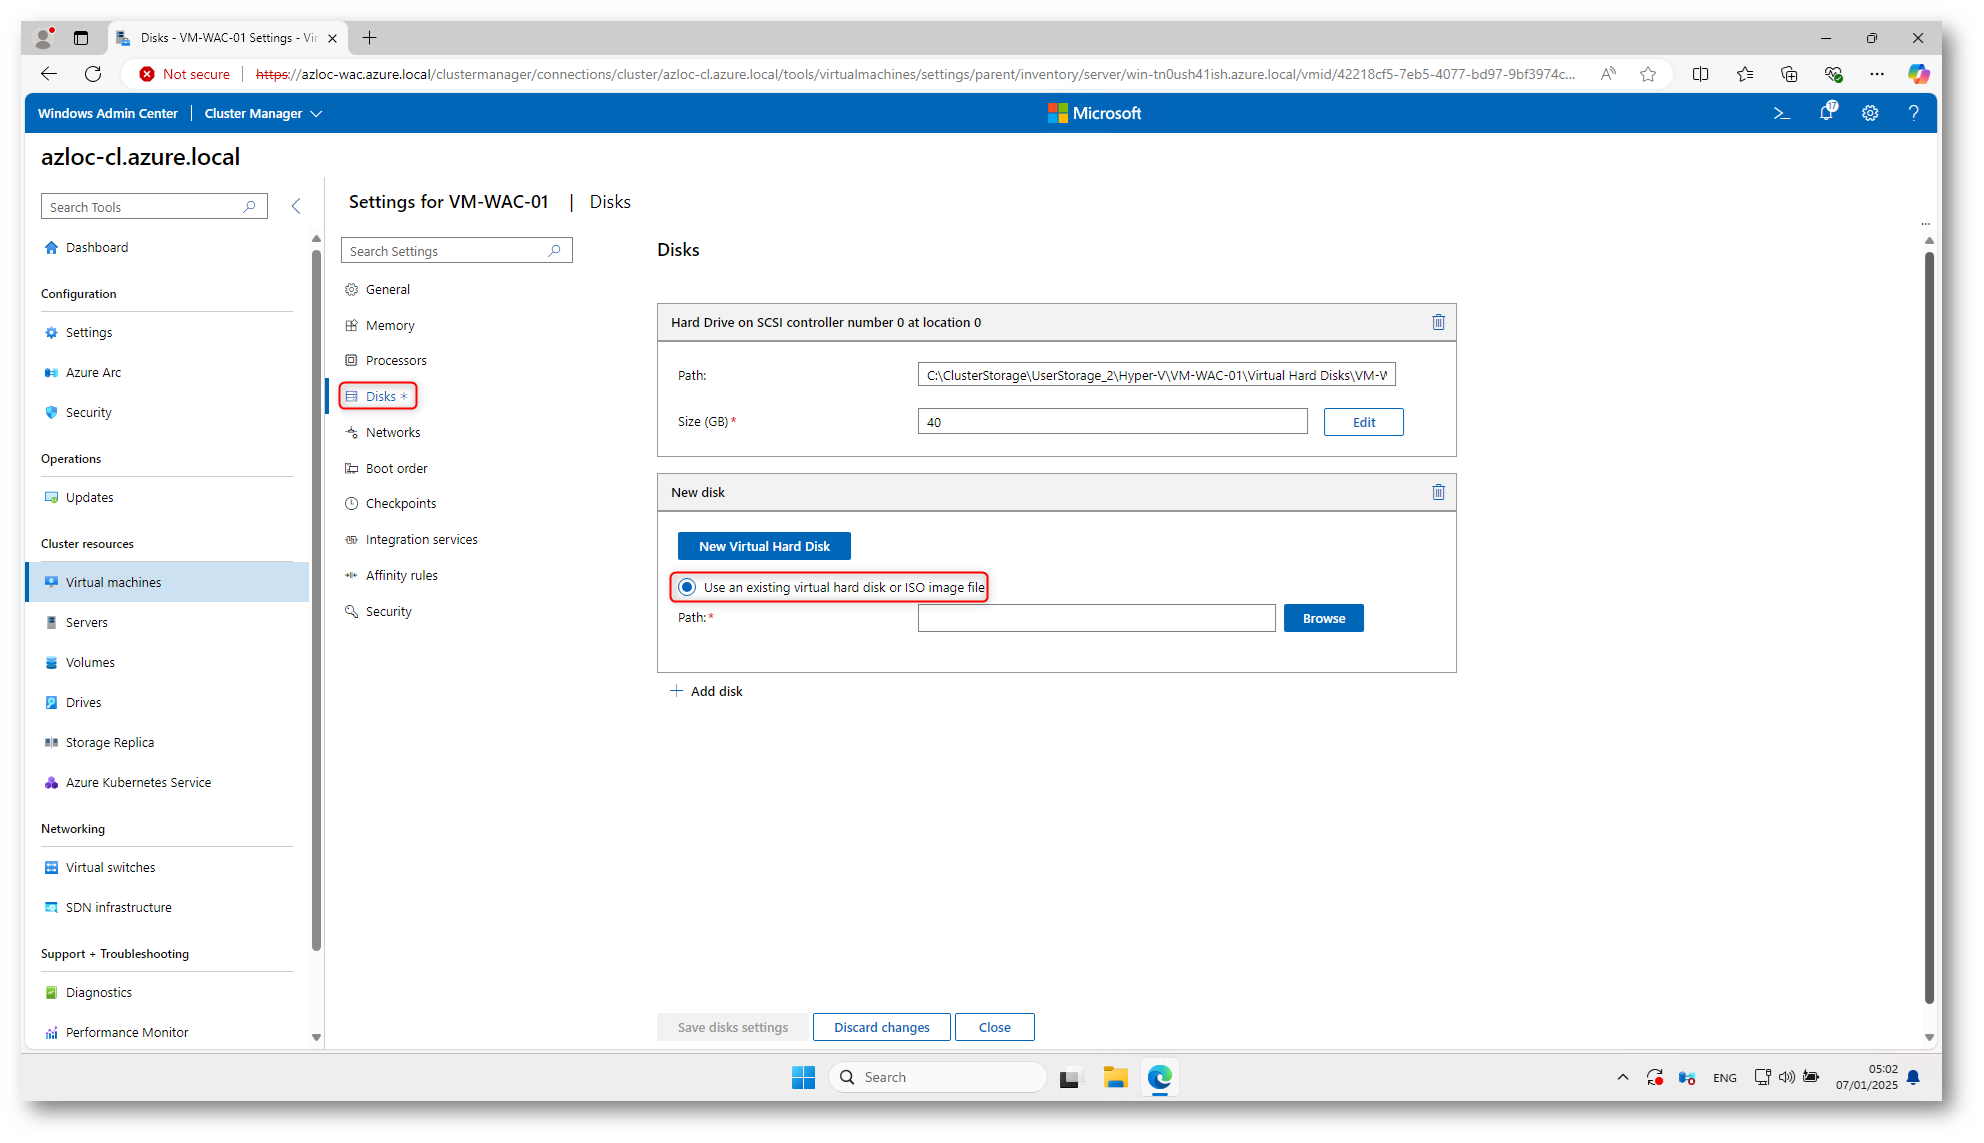The width and height of the screenshot is (1984, 1143).
Task: Open Networks settings section
Action: 392,432
